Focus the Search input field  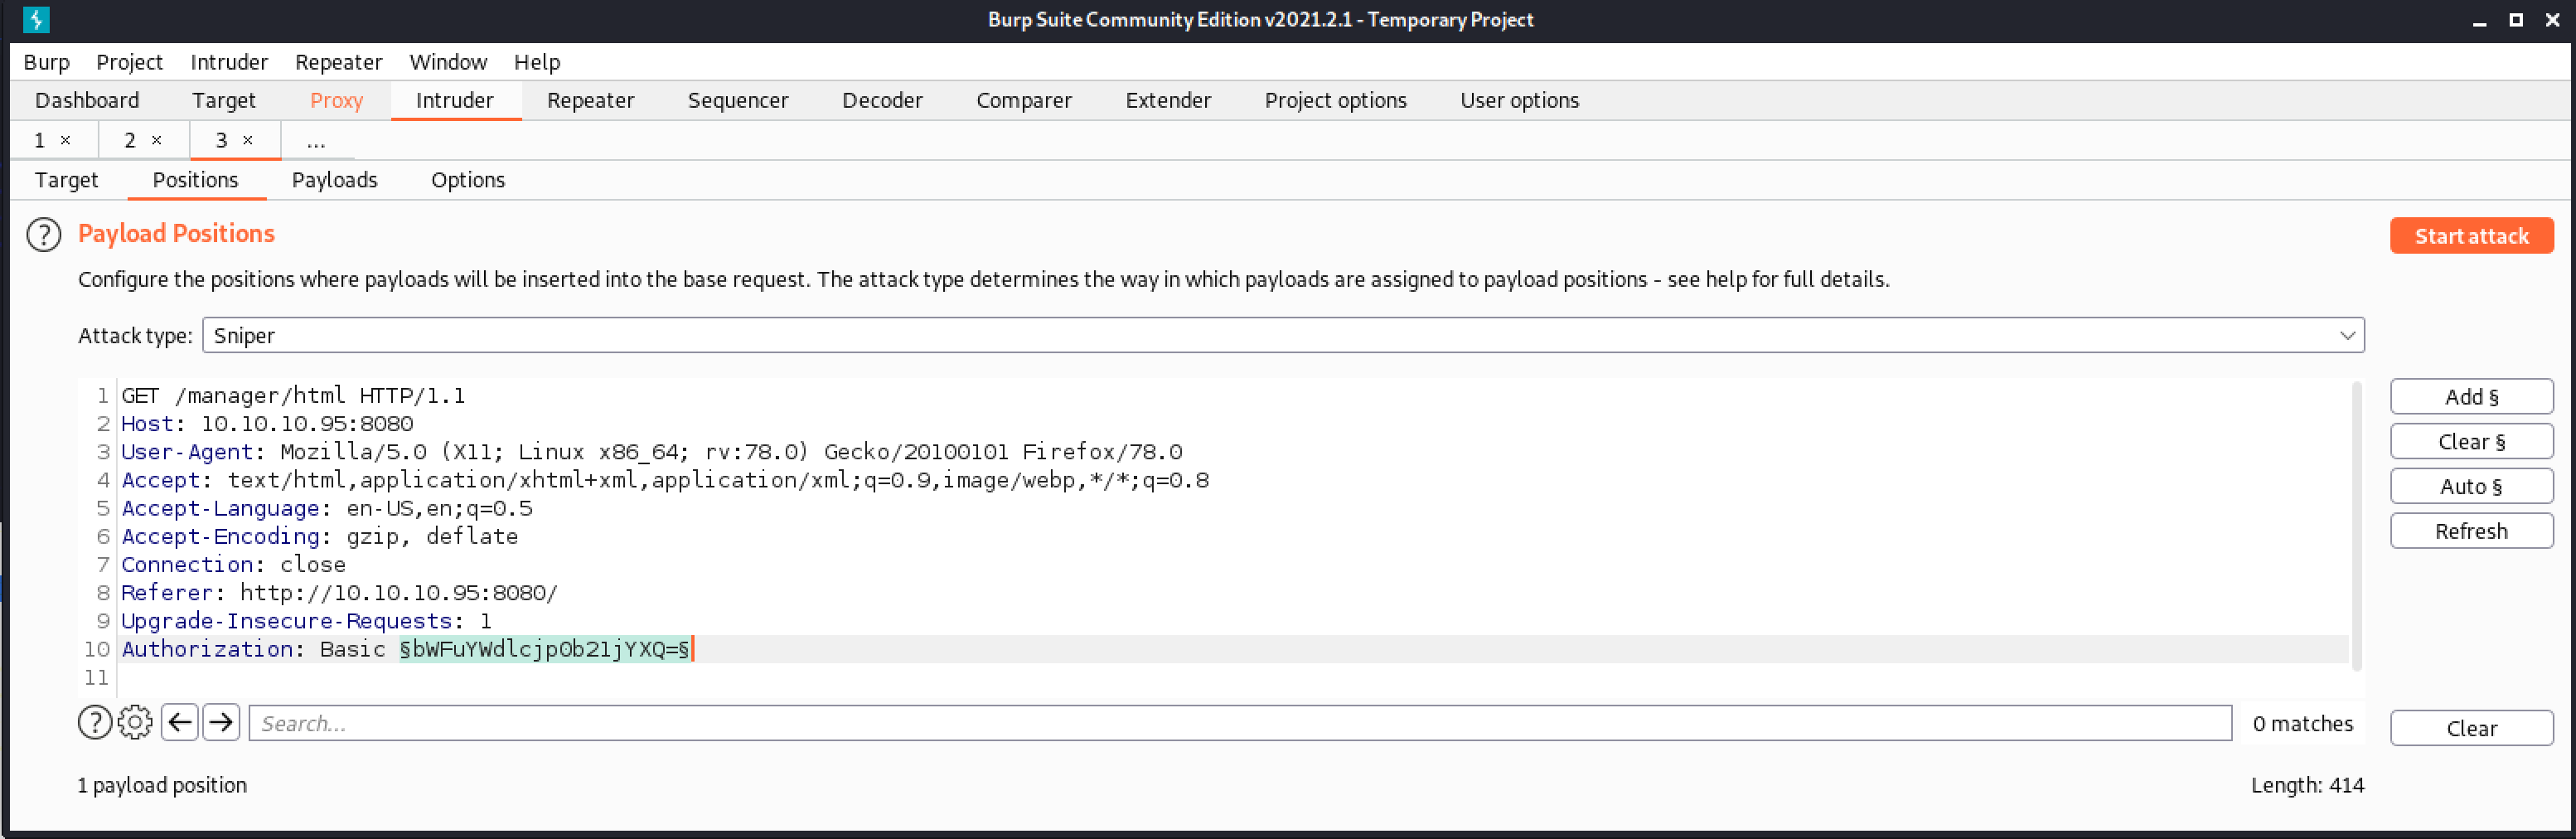(x=1240, y=723)
